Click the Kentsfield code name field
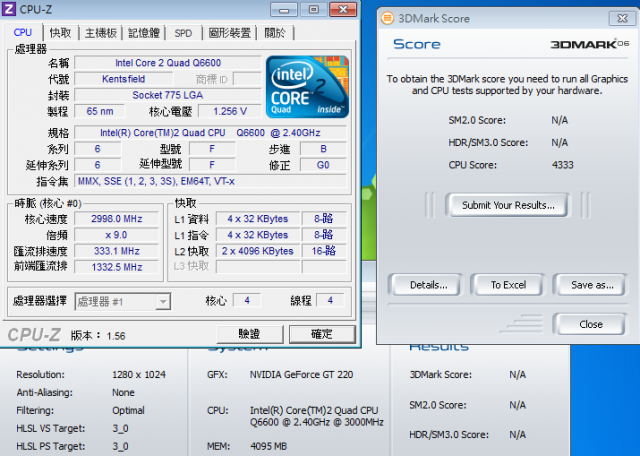This screenshot has height=456, width=640. 124,79
